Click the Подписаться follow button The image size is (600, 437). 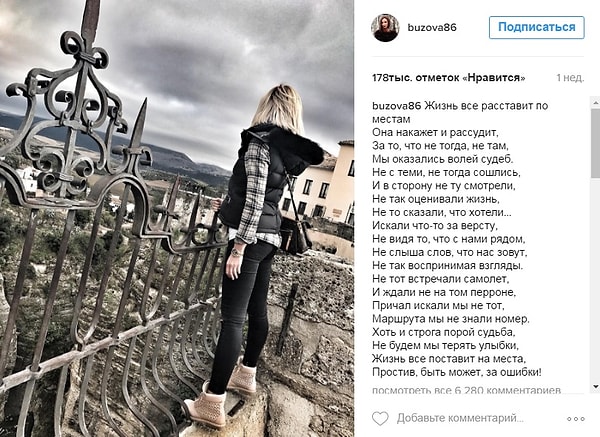(x=536, y=27)
